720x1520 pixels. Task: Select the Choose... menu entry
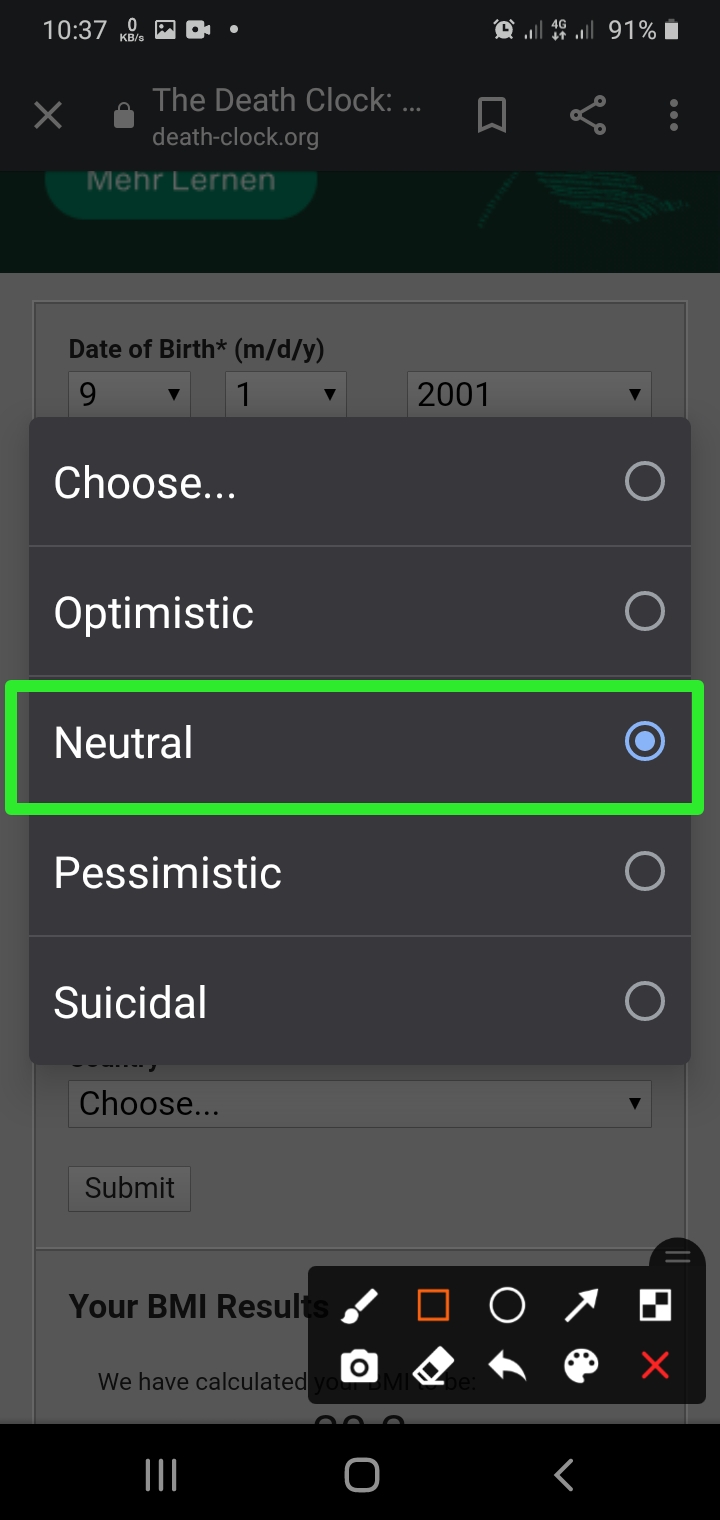click(x=359, y=482)
